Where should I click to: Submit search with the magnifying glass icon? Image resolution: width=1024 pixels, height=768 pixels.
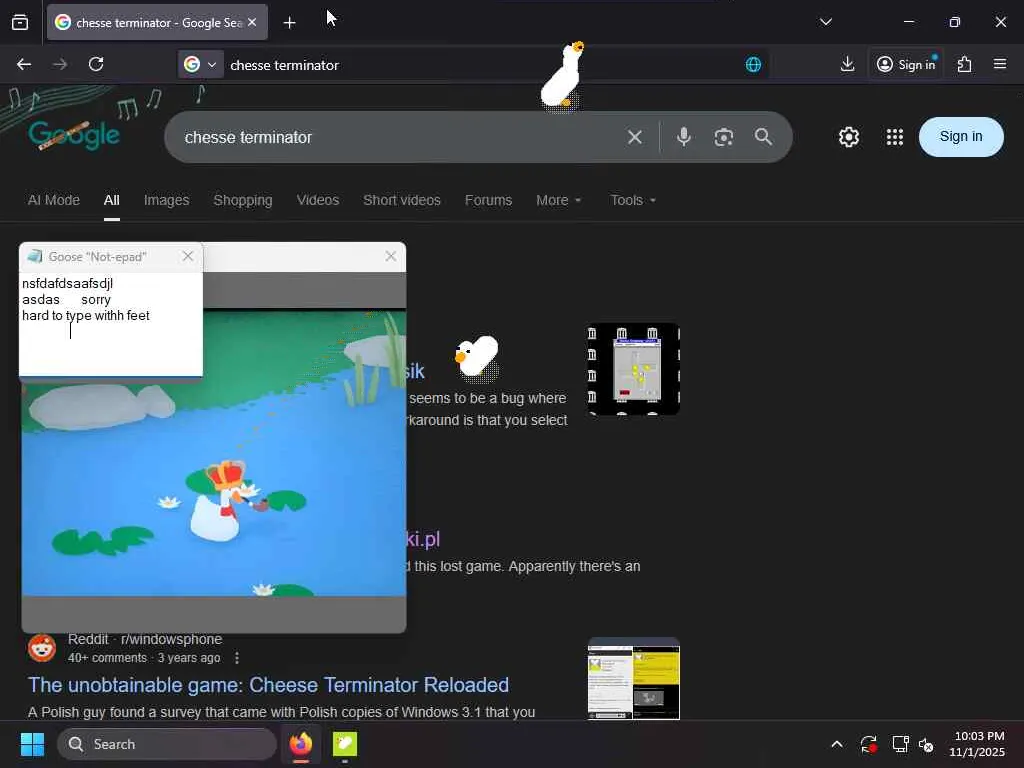[x=763, y=137]
